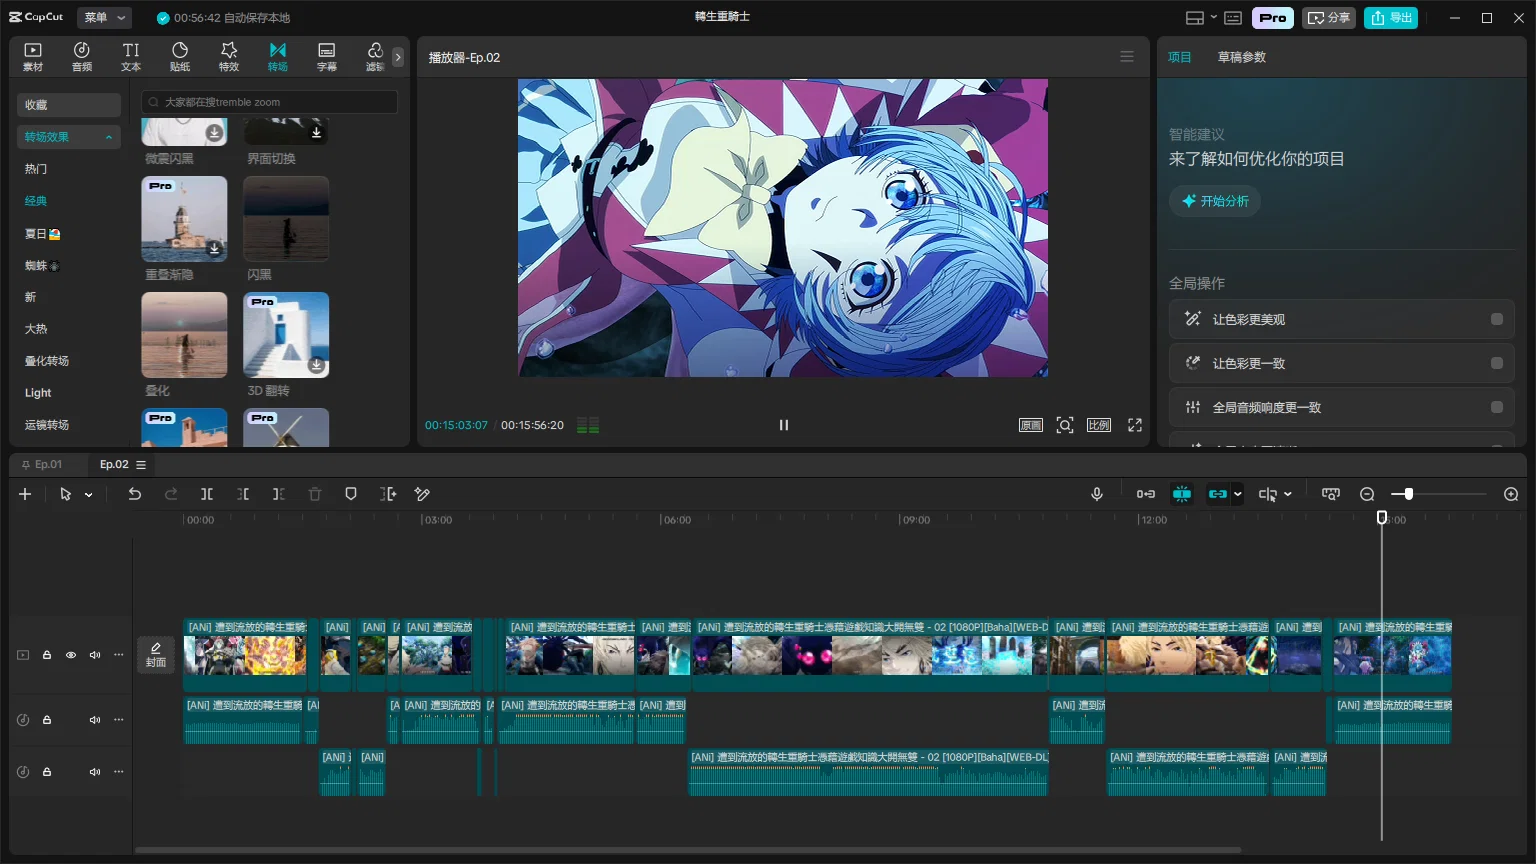This screenshot has width=1536, height=864.
Task: Pause the video playback
Action: tap(784, 425)
